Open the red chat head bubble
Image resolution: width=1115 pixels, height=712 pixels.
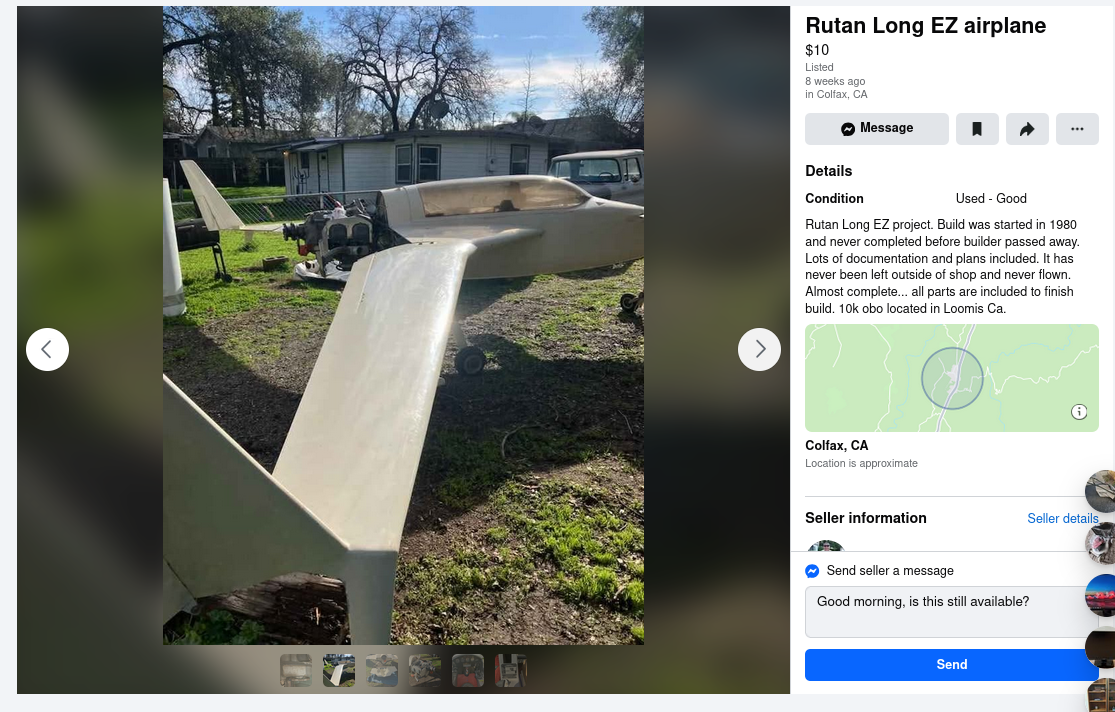pos(1101,595)
